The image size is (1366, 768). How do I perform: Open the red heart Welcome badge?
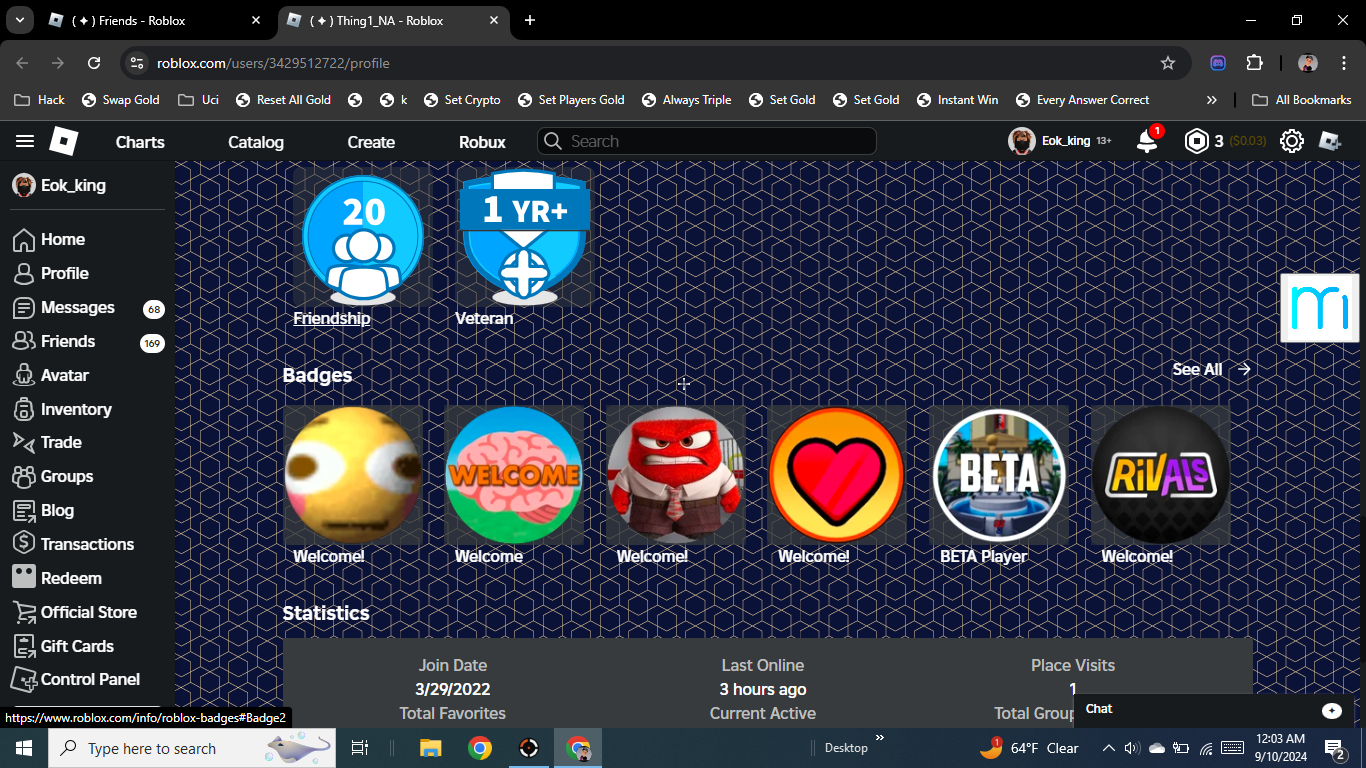click(x=837, y=475)
